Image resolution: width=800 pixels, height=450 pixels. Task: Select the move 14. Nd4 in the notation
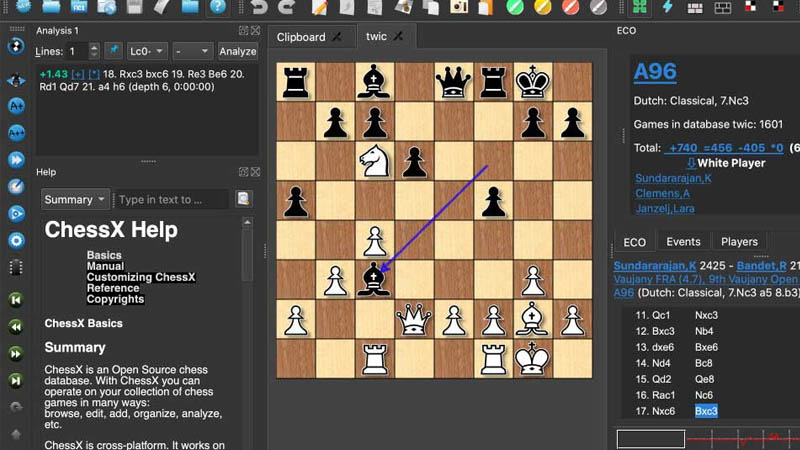pos(653,363)
